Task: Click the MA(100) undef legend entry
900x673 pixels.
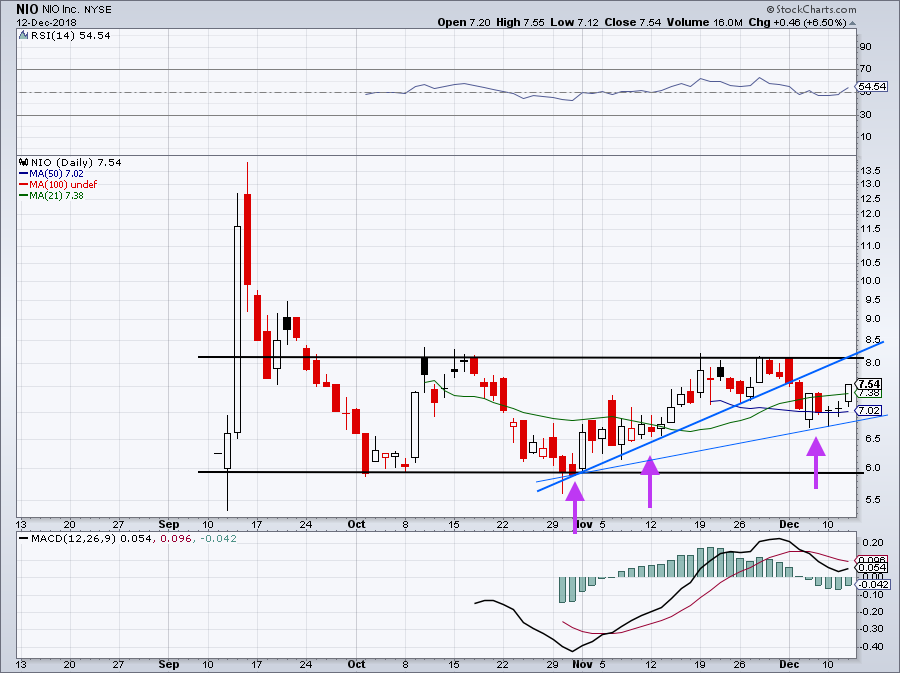Action: click(x=58, y=185)
